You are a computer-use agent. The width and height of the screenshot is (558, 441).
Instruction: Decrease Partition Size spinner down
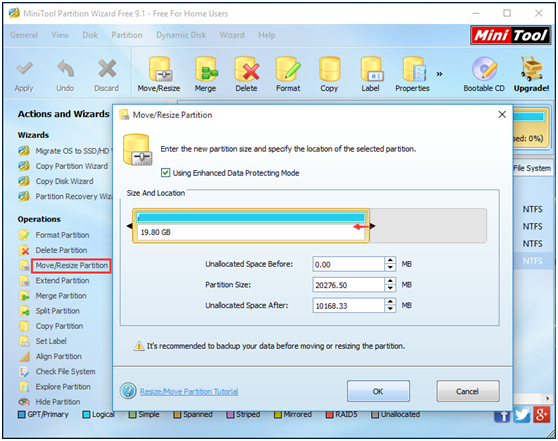(x=390, y=288)
